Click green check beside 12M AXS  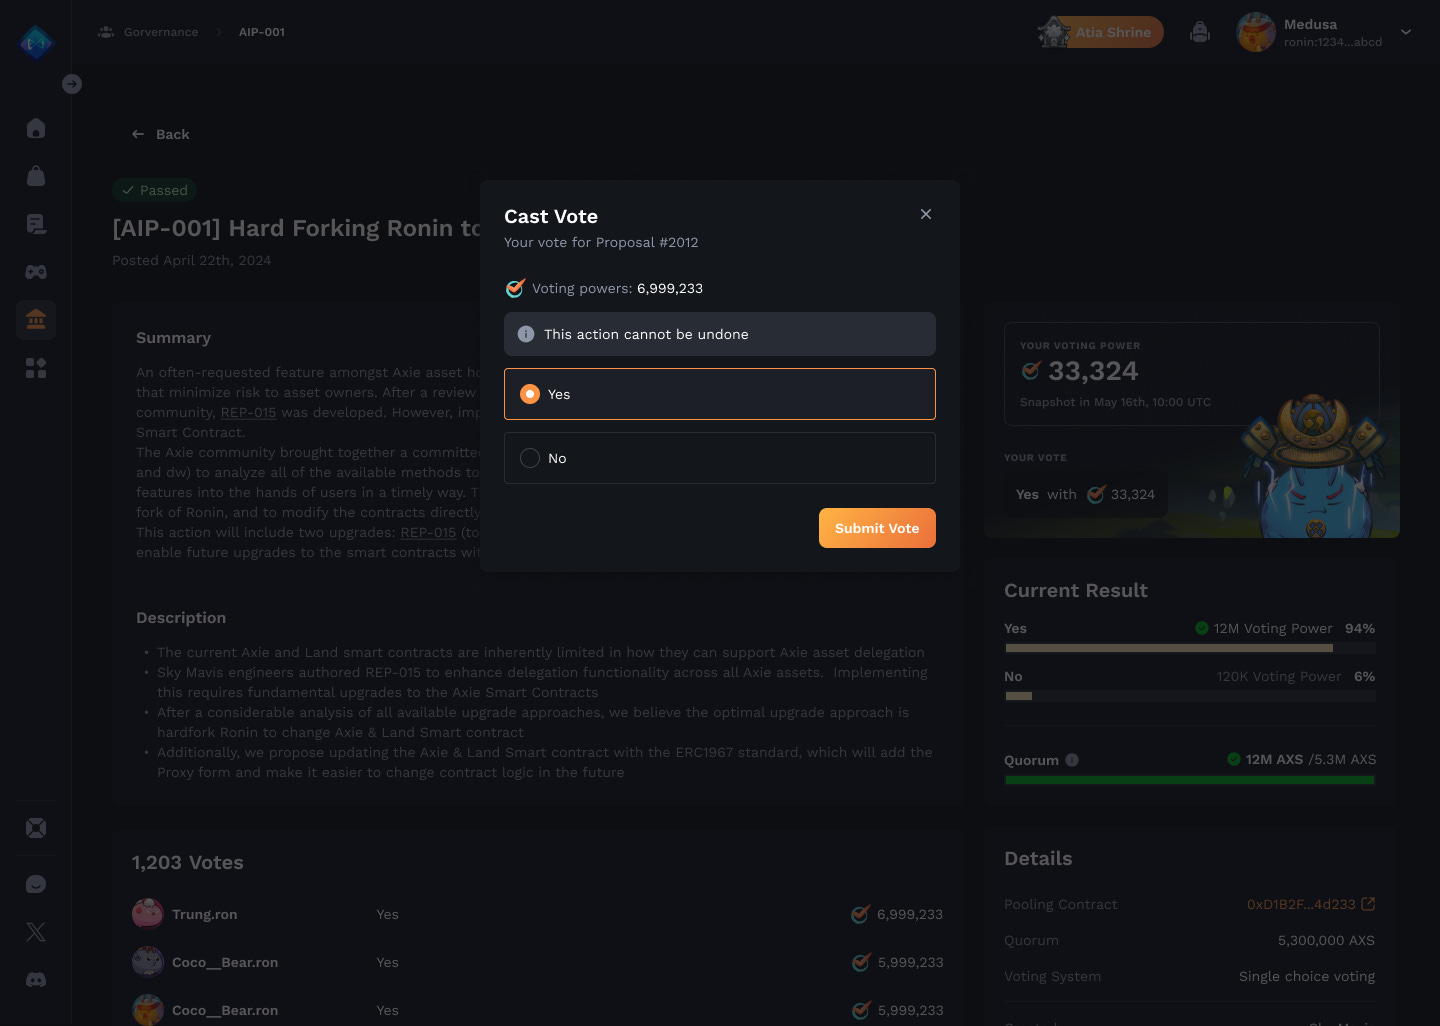(x=1234, y=759)
